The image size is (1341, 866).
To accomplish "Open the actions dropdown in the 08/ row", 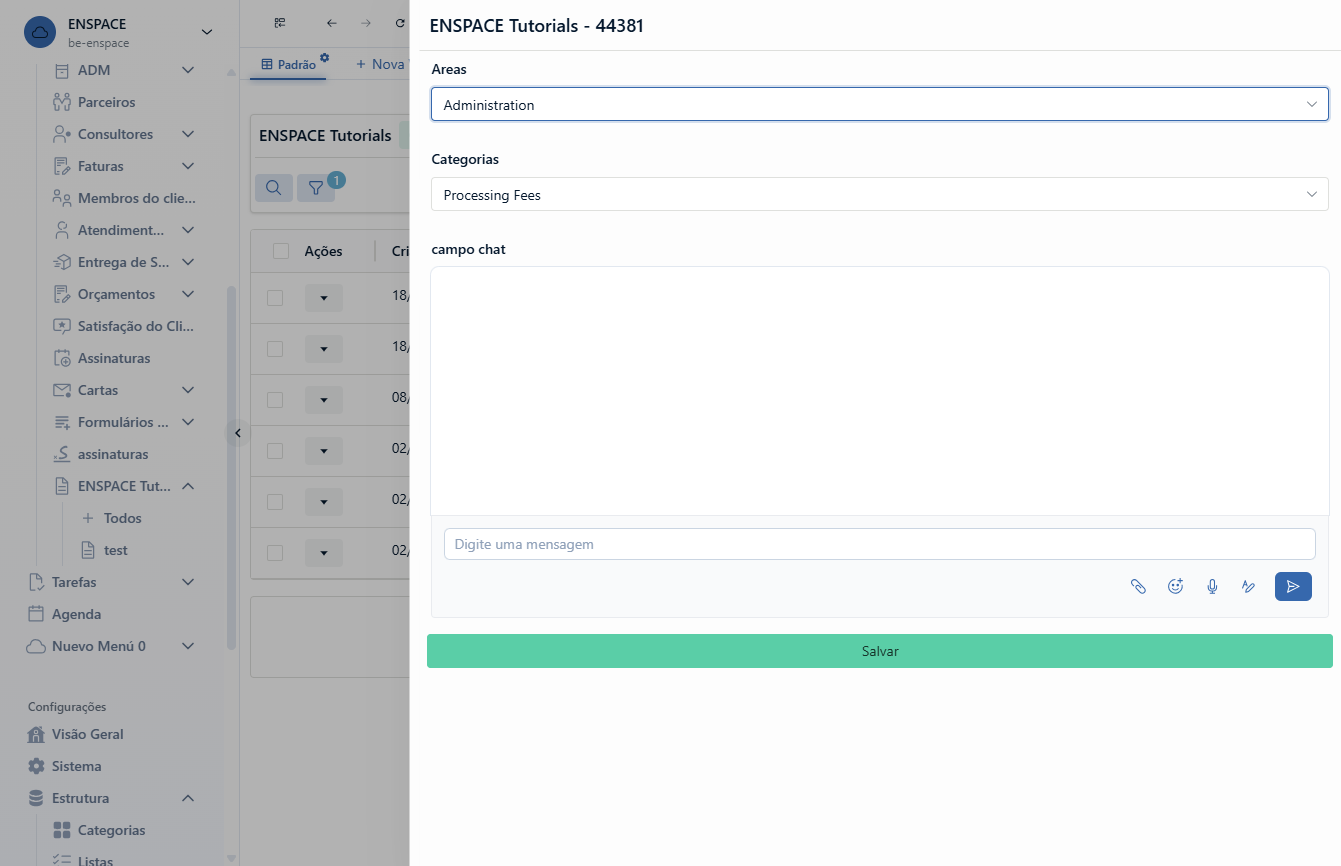I will [x=323, y=400].
